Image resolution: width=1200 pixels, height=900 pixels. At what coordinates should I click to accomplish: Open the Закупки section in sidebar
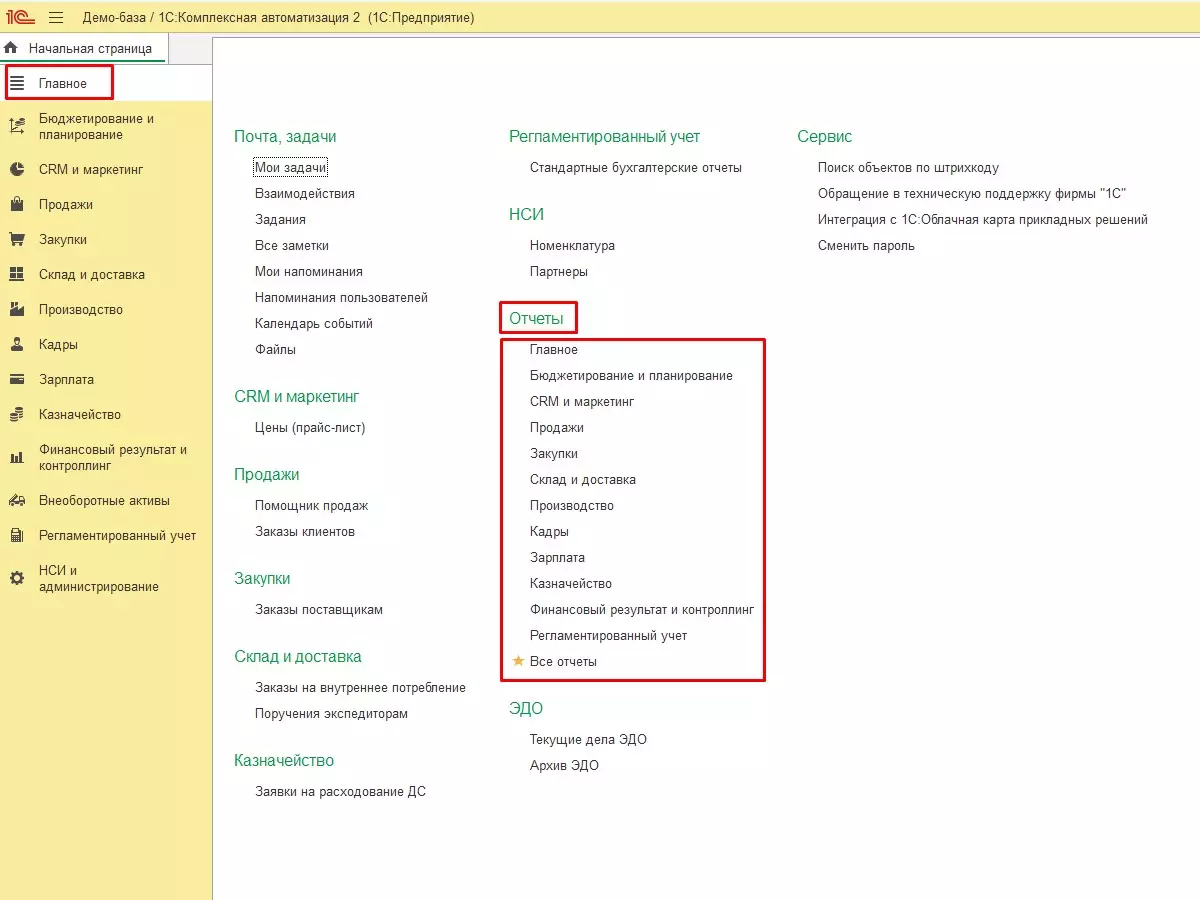(x=63, y=239)
